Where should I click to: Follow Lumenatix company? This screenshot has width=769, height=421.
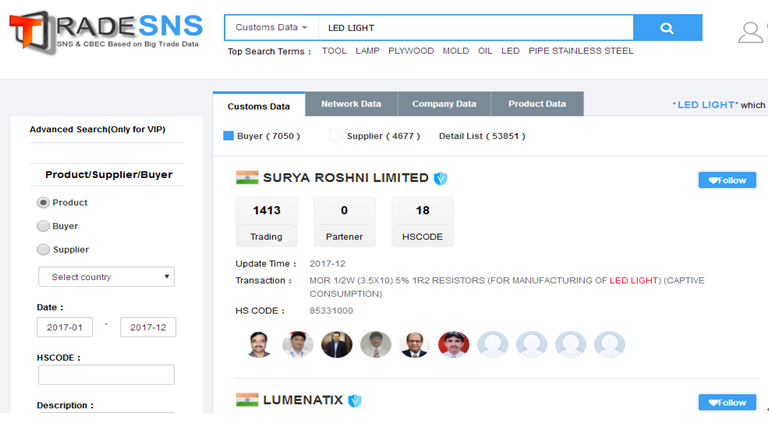(x=727, y=402)
